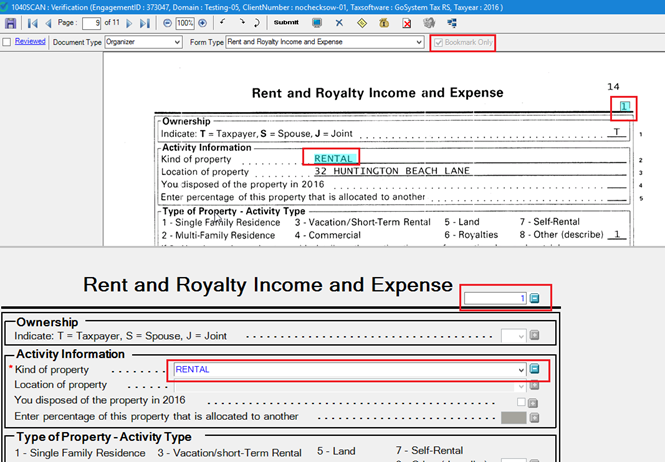Go to the previous page
This screenshot has width=665, height=462.
[47, 22]
